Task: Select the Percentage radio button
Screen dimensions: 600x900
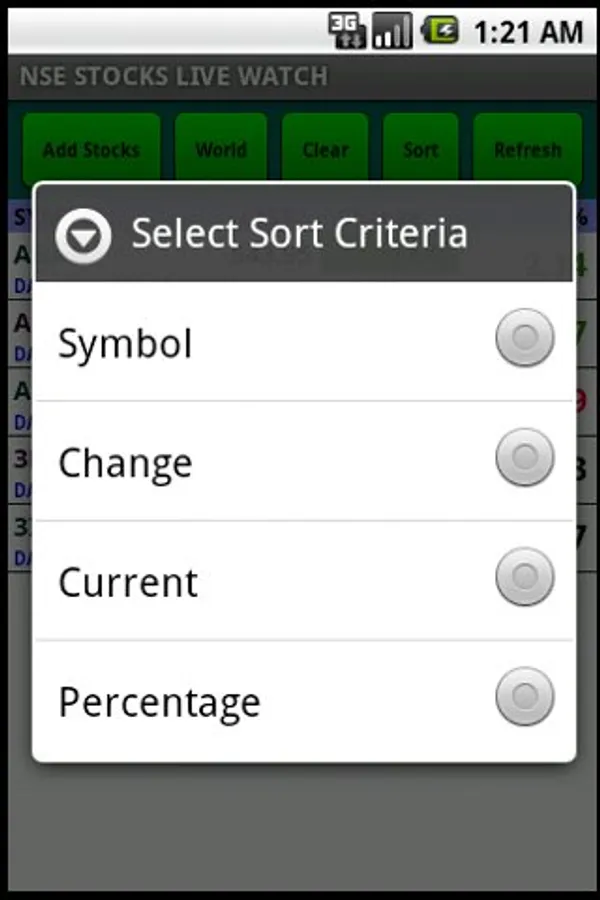Action: [524, 696]
